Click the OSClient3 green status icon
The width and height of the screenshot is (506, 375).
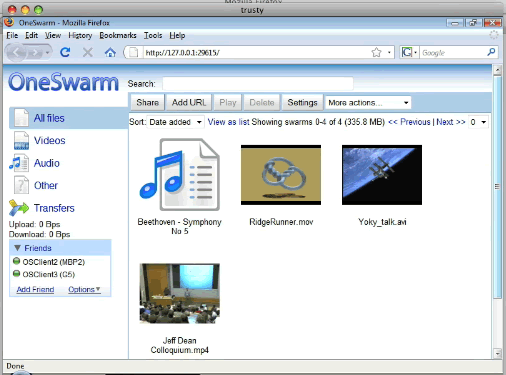point(16,274)
